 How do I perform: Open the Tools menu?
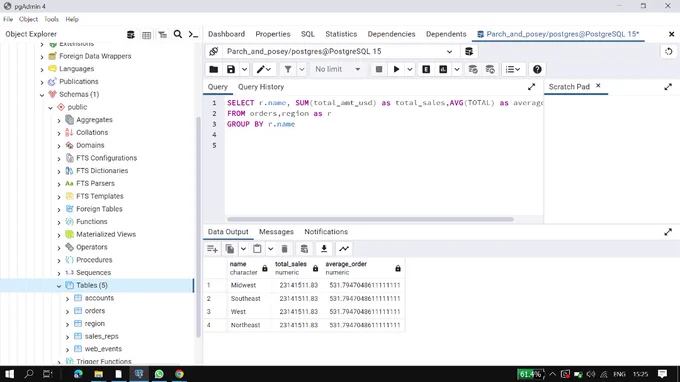pyautogui.click(x=51, y=19)
